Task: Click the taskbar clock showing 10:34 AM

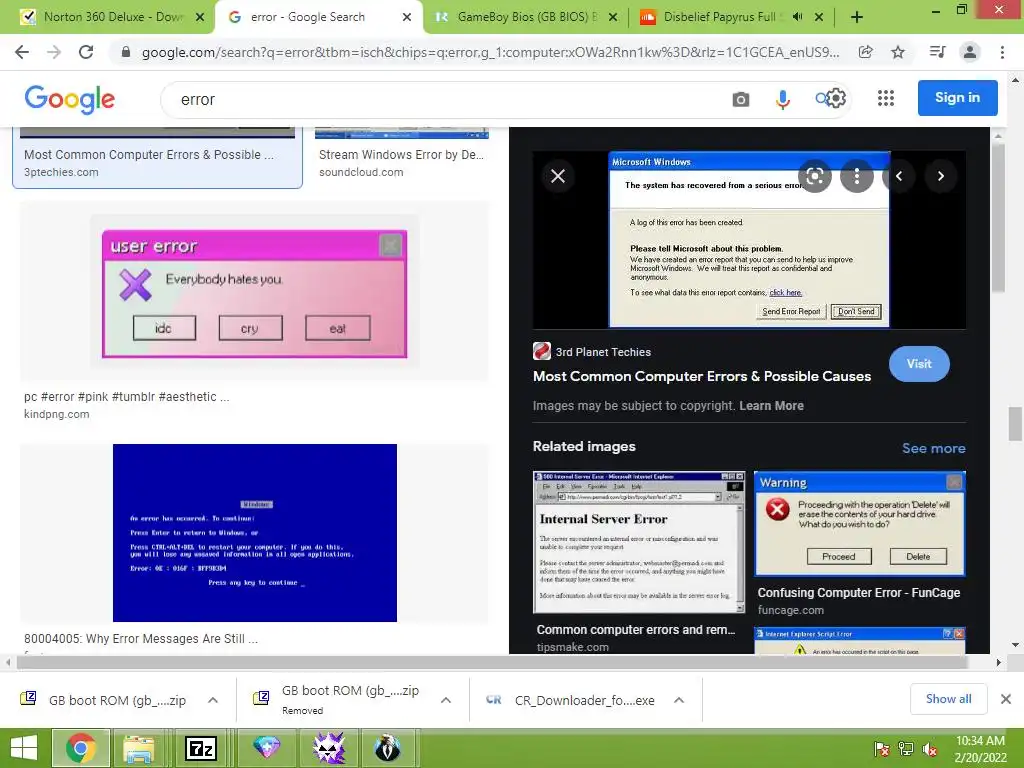Action: (x=980, y=749)
